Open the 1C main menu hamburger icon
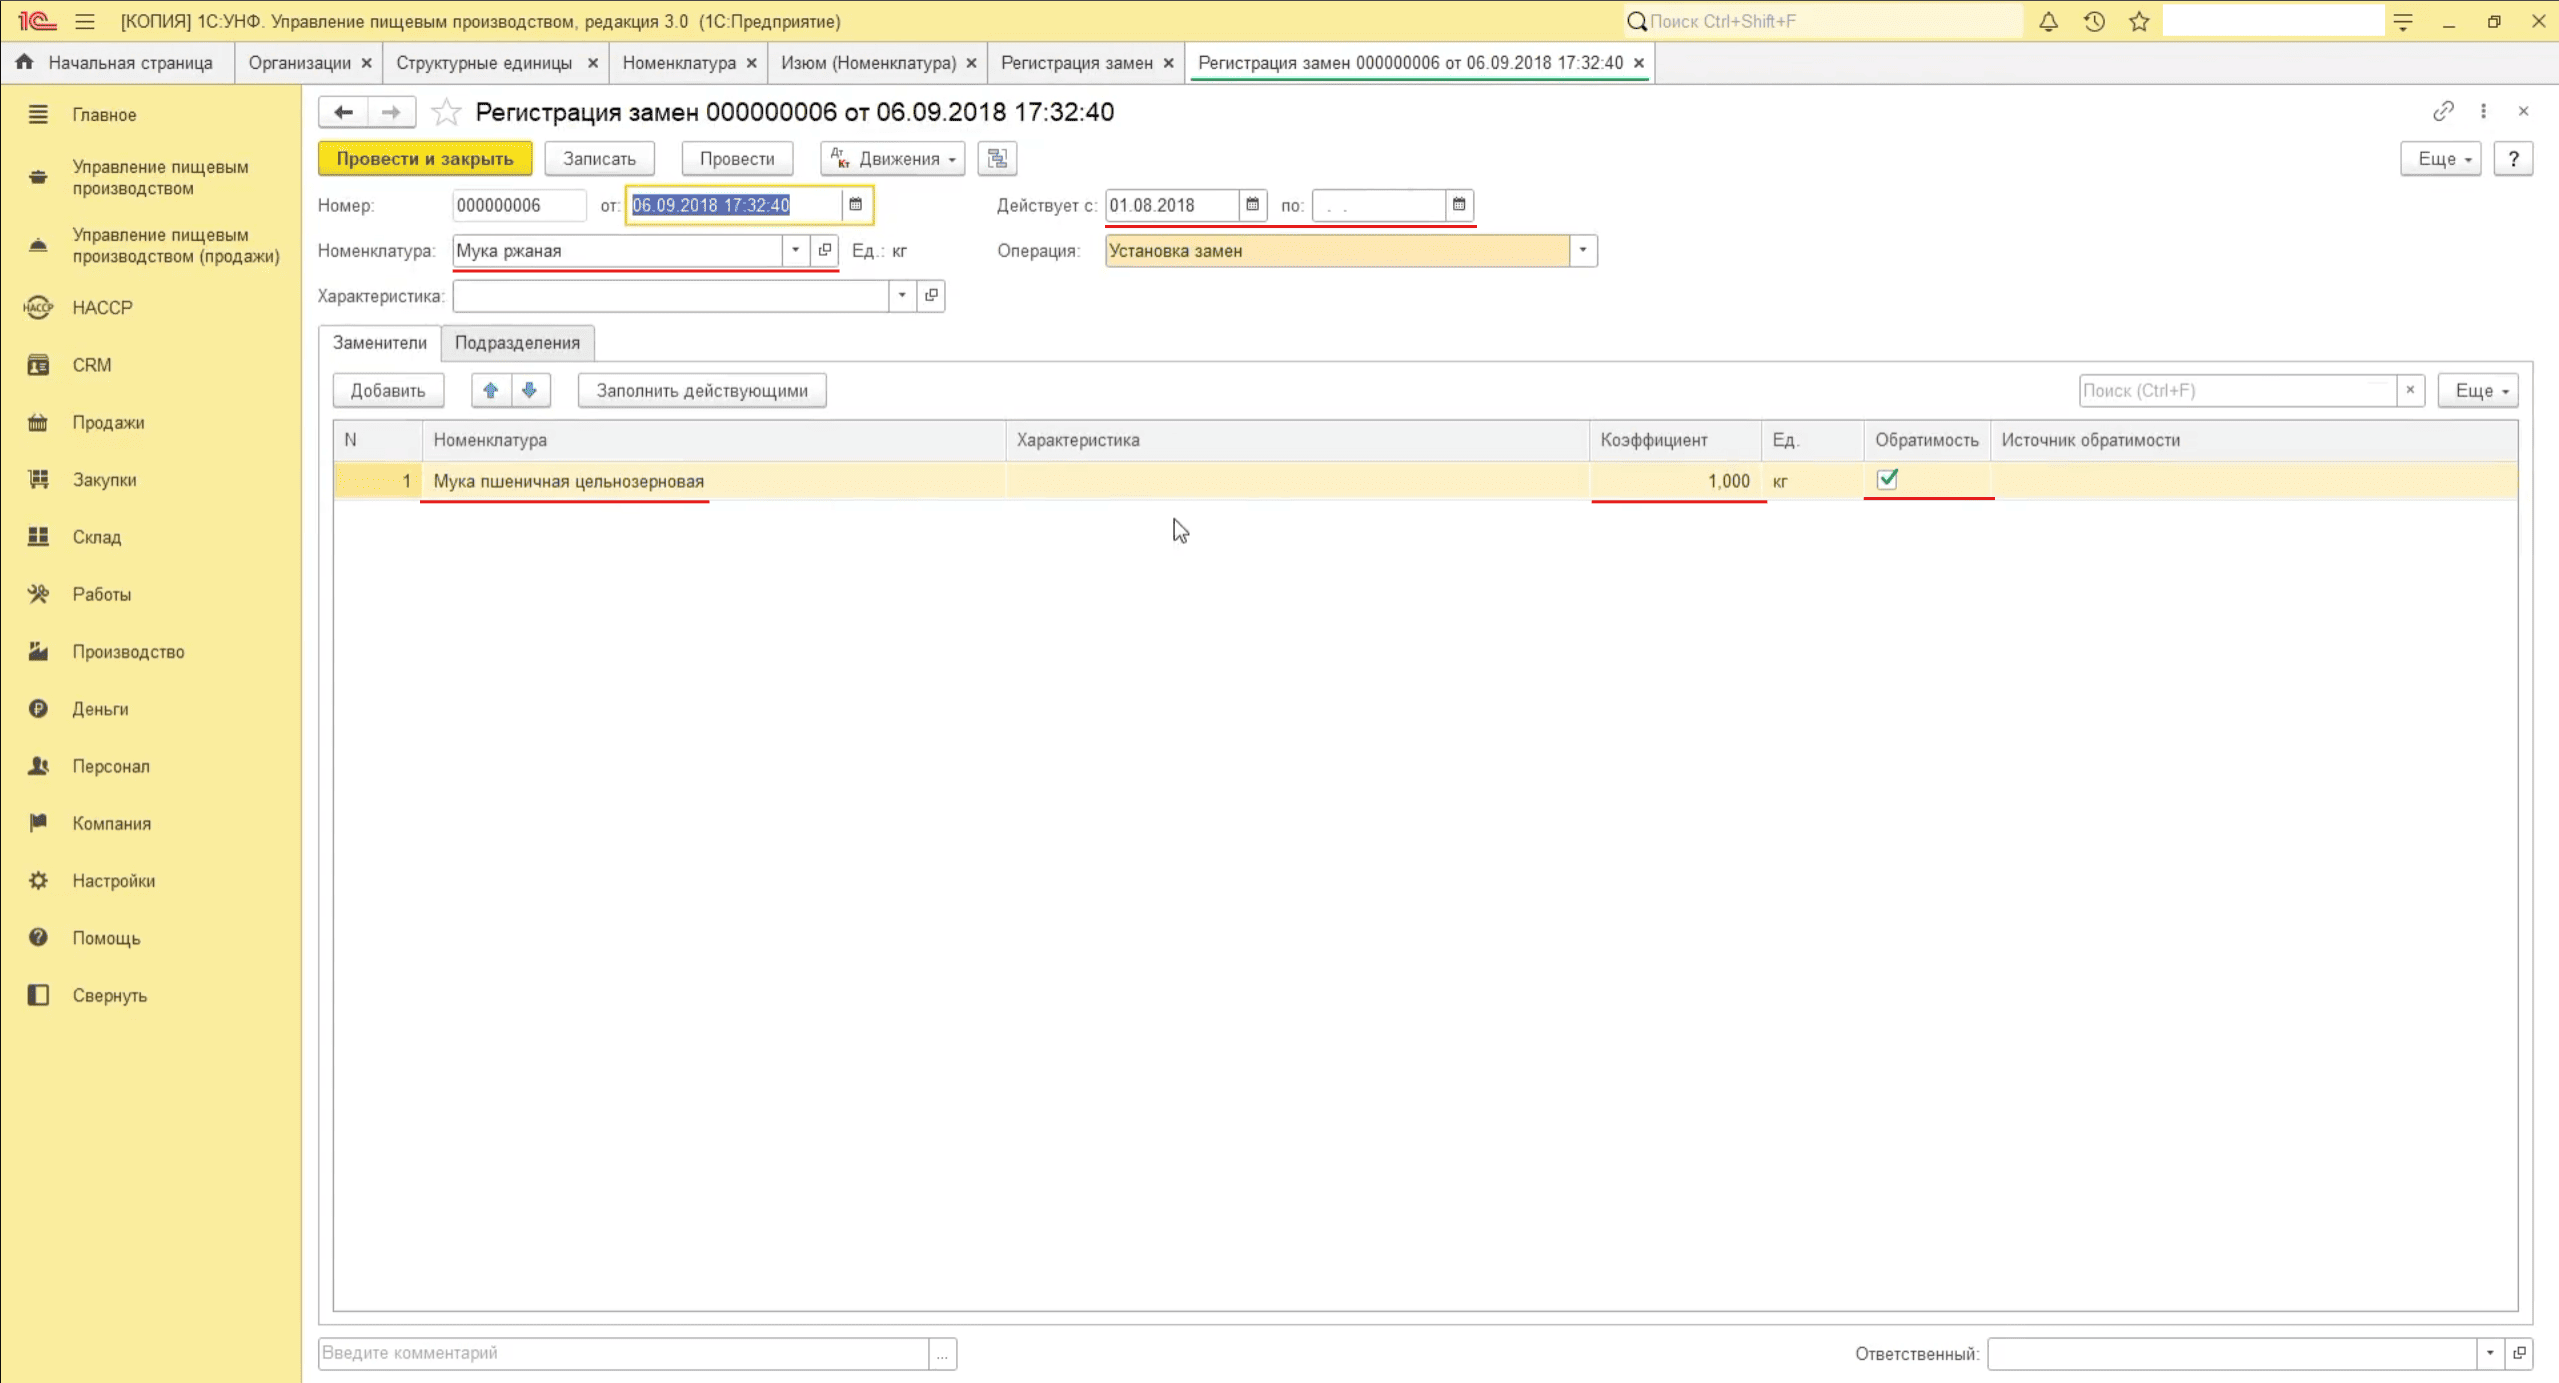Image resolution: width=2559 pixels, height=1383 pixels. pos(85,21)
